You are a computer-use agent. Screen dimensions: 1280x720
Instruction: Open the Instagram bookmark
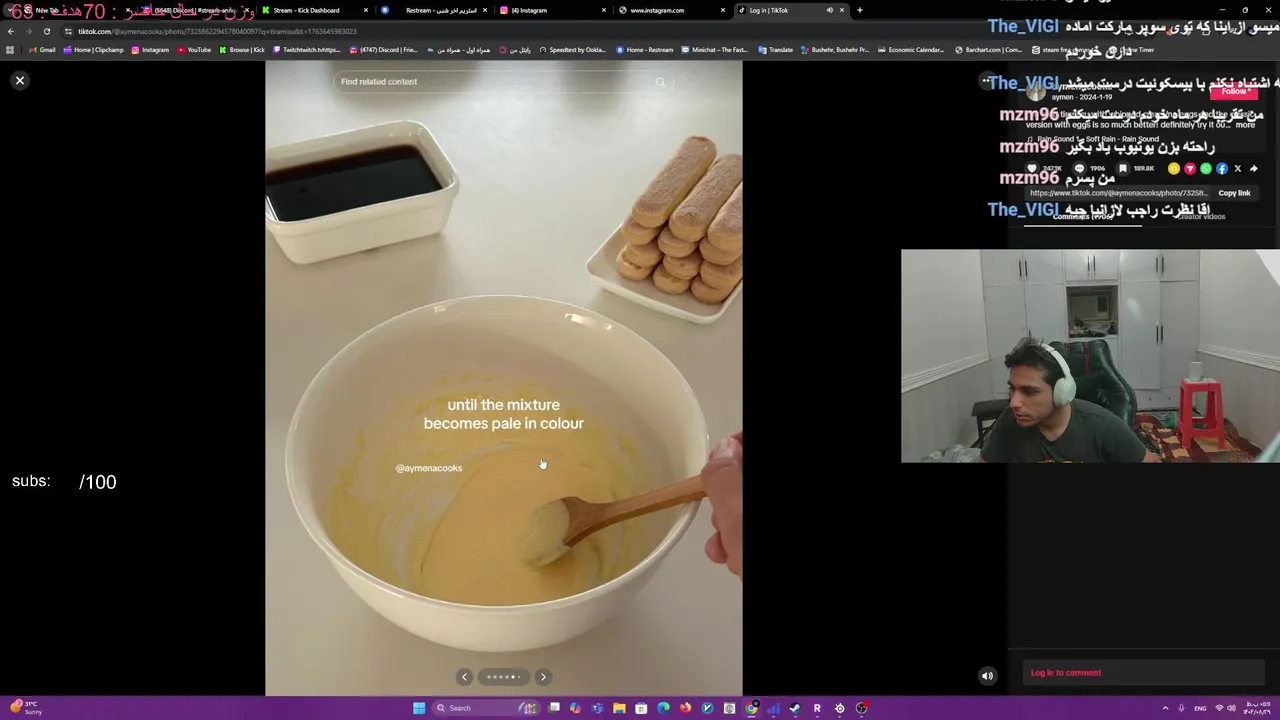(150, 50)
